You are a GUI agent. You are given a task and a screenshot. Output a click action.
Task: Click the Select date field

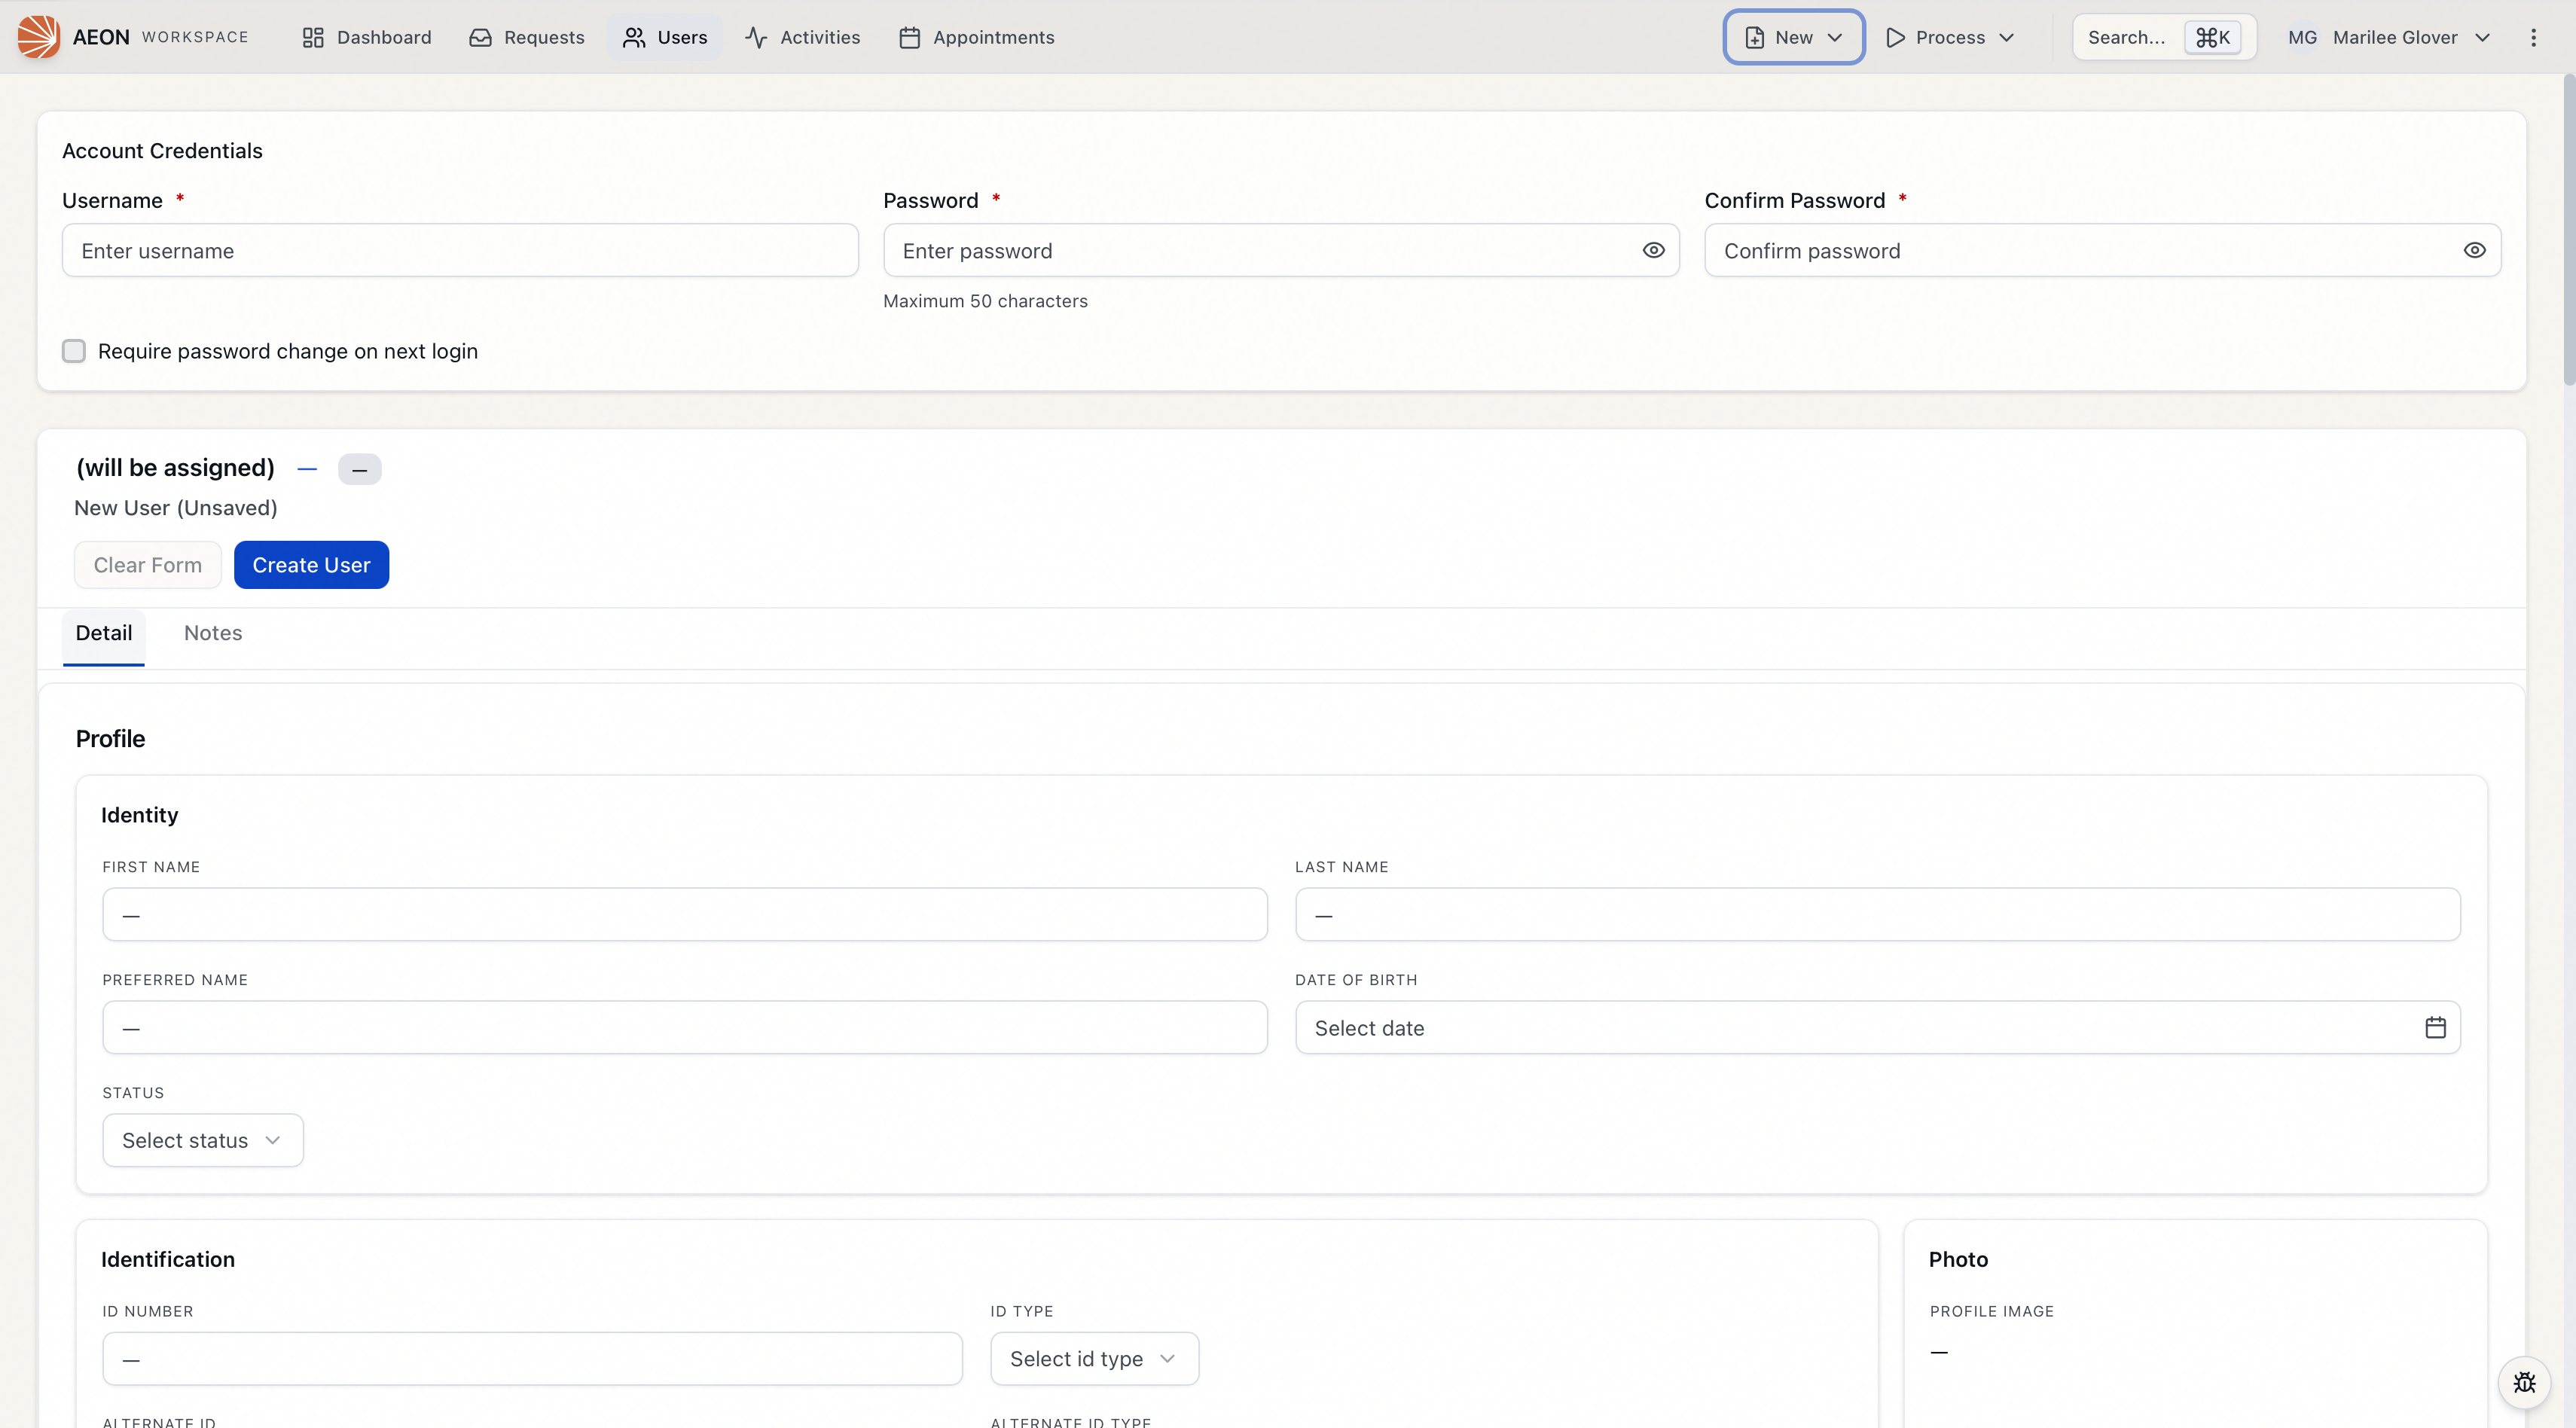pos(1877,1027)
